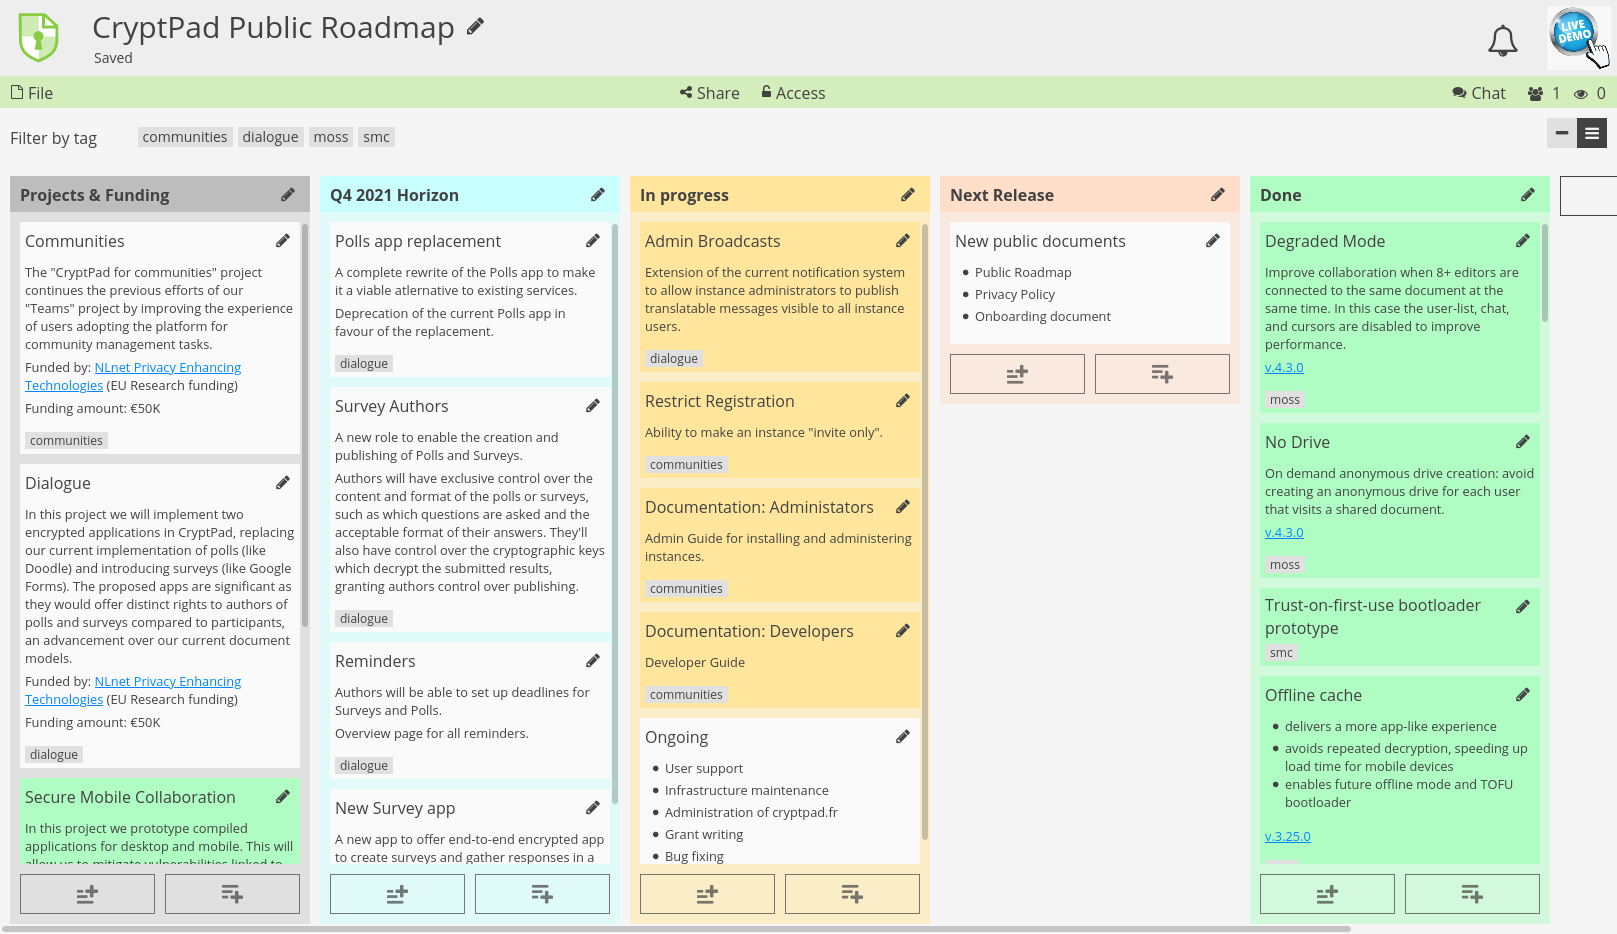Edit the In progress column
This screenshot has height=934, width=1617.
point(908,195)
